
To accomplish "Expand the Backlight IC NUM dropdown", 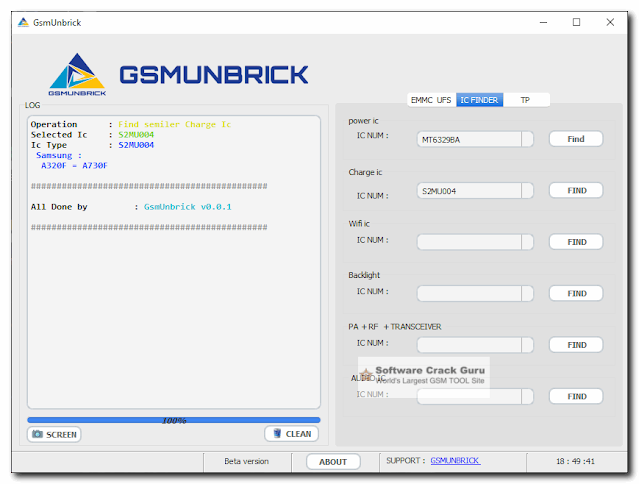I will [527, 293].
